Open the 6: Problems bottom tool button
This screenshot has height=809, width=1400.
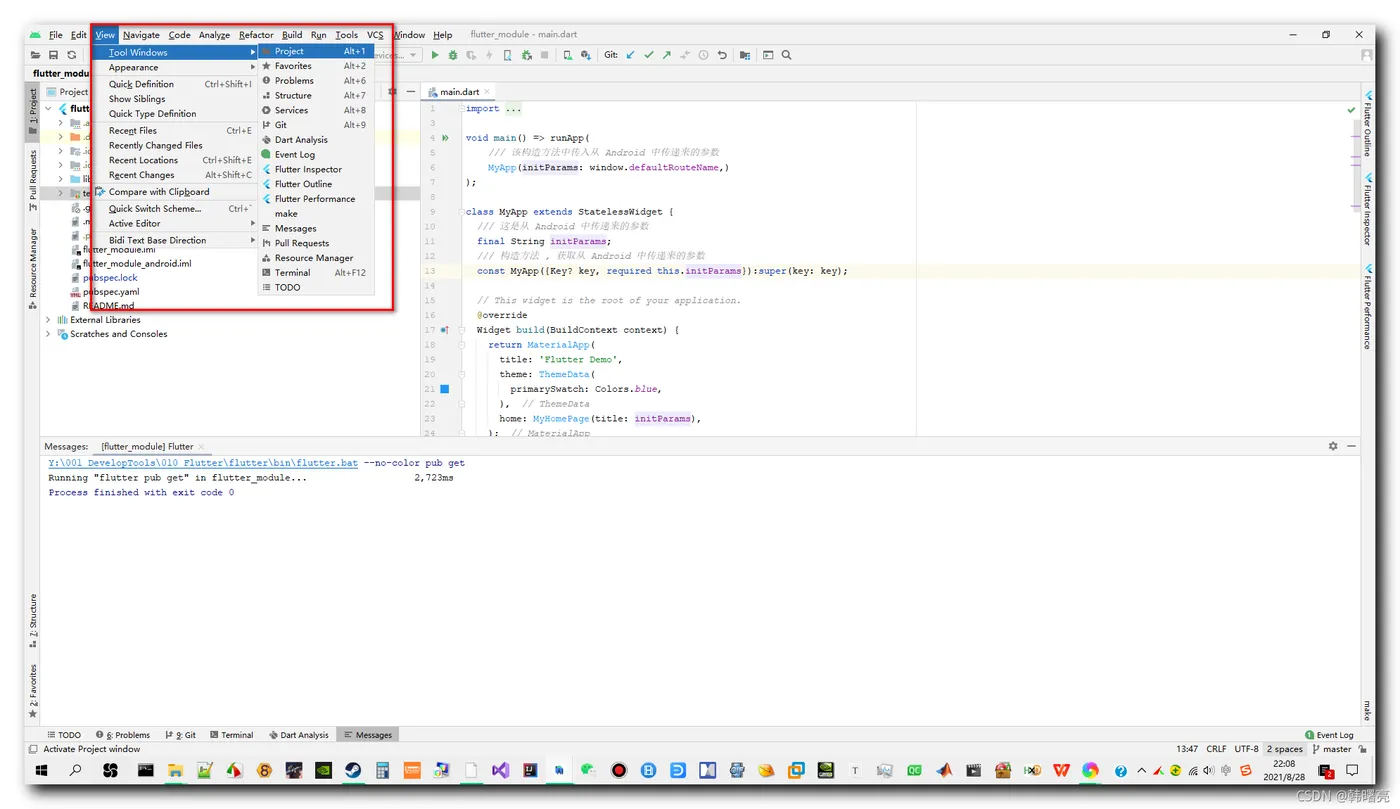123,735
